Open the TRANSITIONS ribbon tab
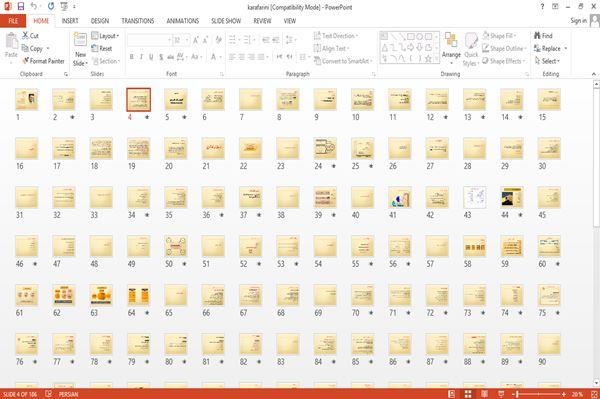This screenshot has width=600, height=399. [138, 21]
